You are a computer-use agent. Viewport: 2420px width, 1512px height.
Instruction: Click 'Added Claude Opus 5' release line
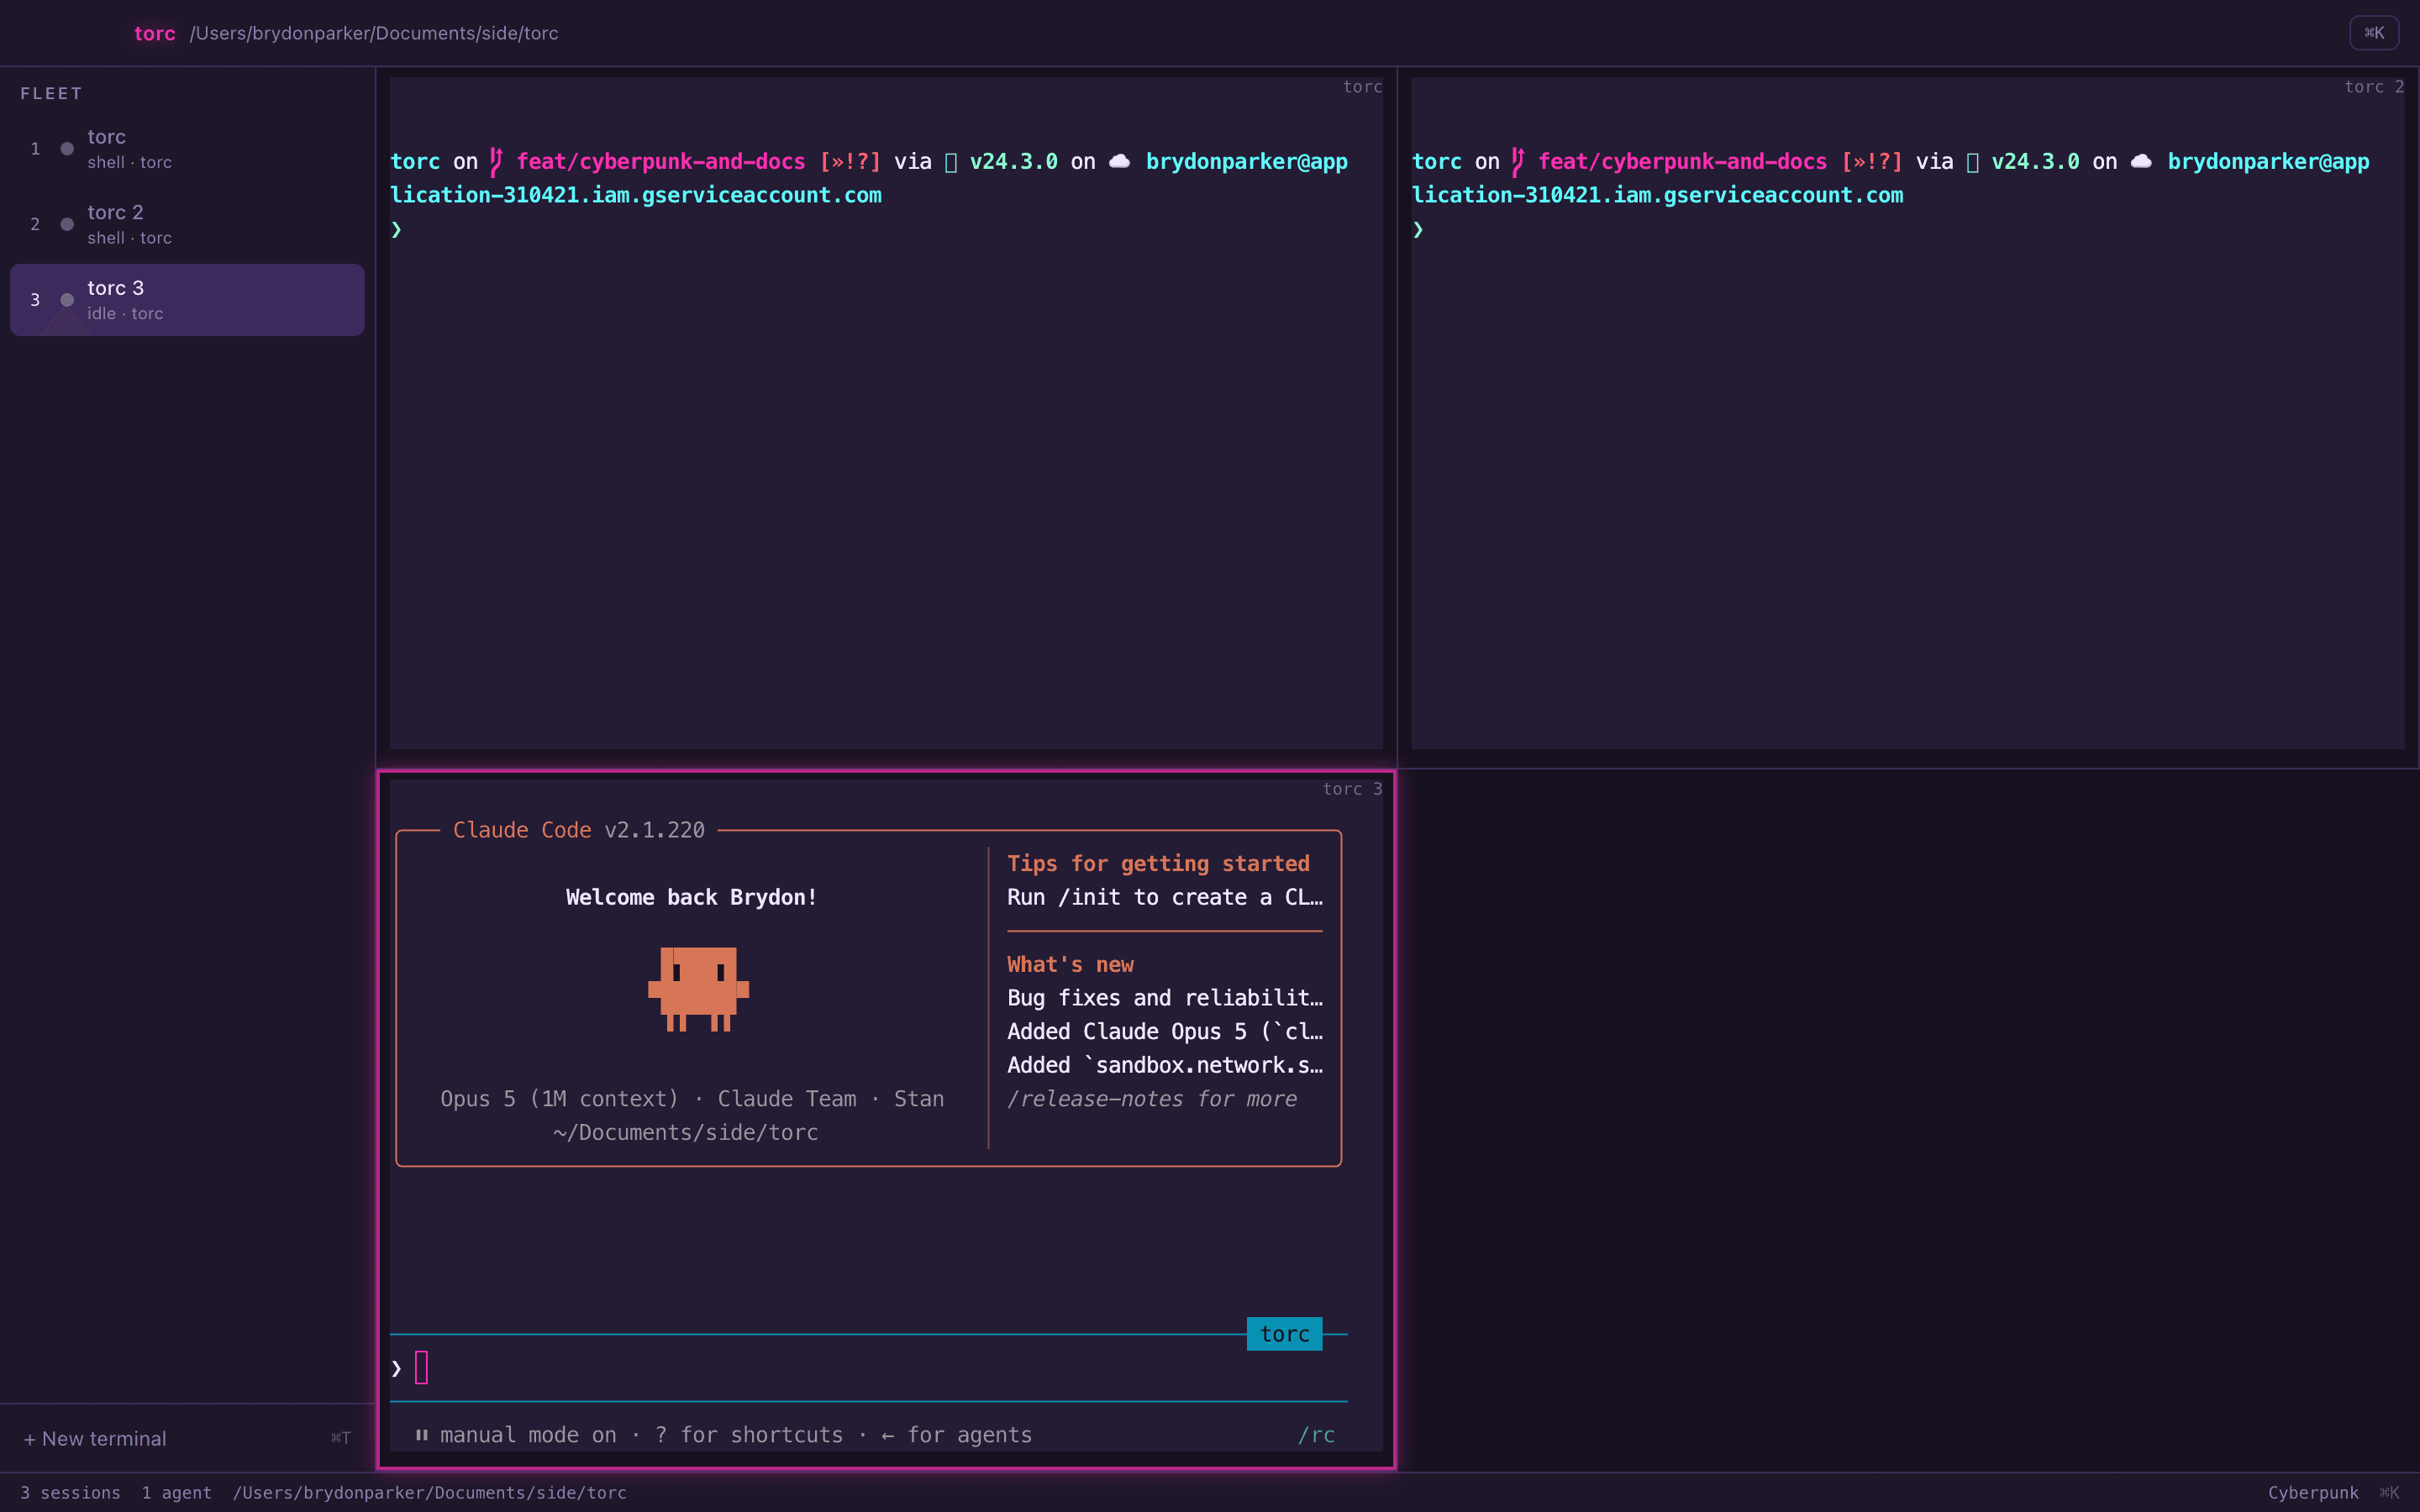[1165, 1032]
